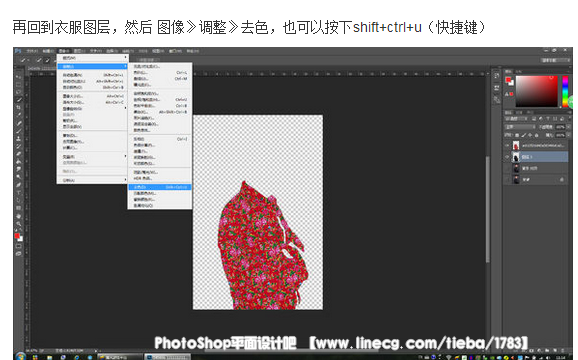Image resolution: width=578 pixels, height=360 pixels.
Task: Select the Pen tool
Action: [x=18, y=185]
